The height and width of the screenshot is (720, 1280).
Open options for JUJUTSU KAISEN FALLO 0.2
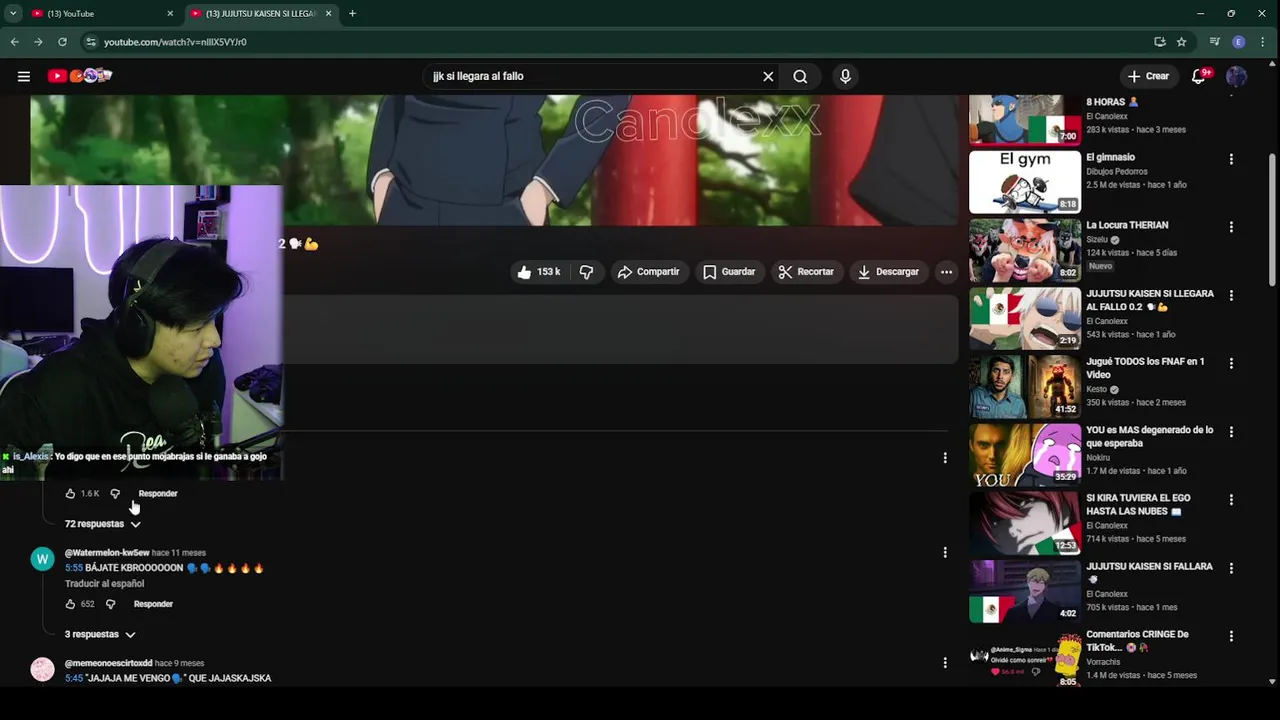1231,295
